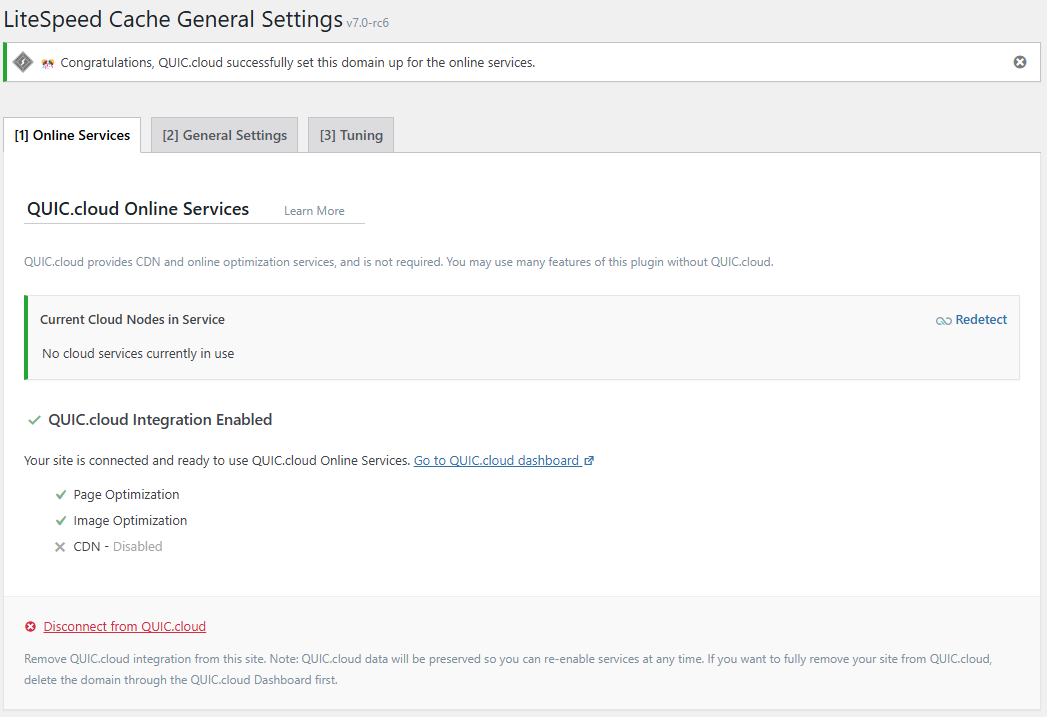Image resolution: width=1047 pixels, height=717 pixels.
Task: Click red circle icon beside Disconnect
Action: click(31, 627)
